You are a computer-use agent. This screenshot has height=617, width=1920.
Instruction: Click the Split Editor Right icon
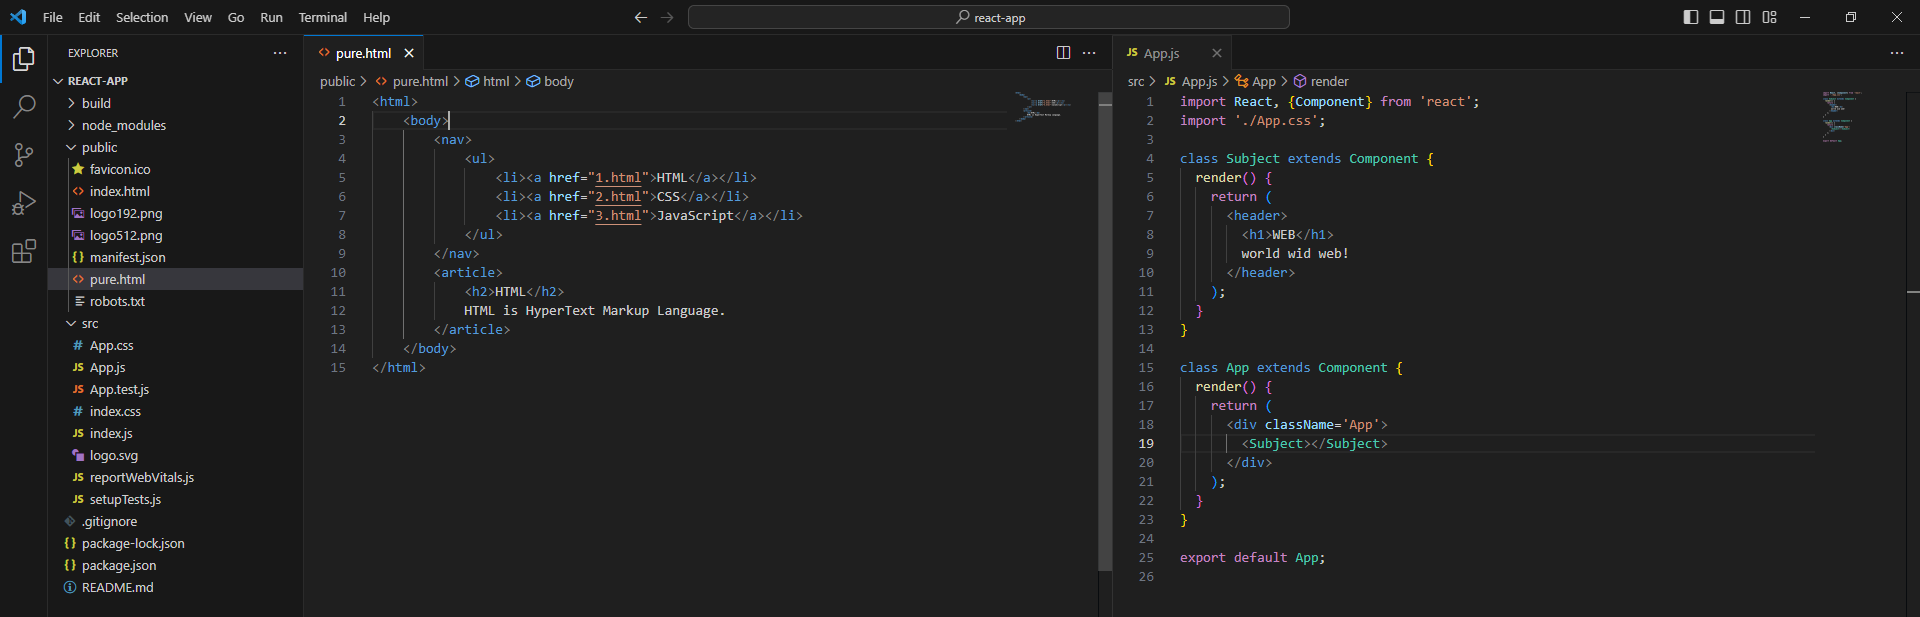1063,53
